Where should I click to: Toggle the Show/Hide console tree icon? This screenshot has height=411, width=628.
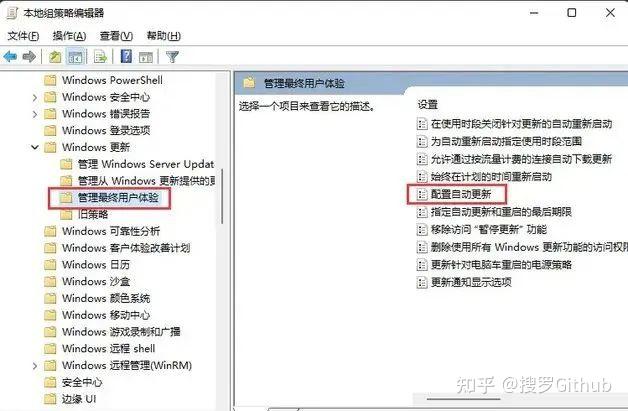[75, 57]
